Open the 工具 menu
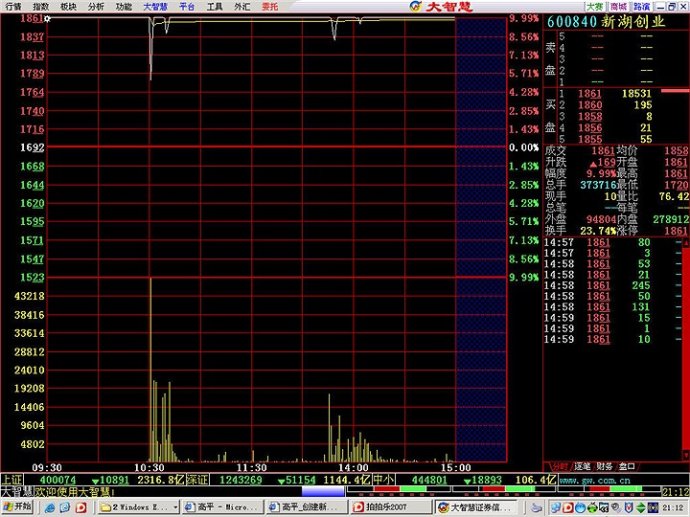The image size is (690, 517). tap(214, 6)
